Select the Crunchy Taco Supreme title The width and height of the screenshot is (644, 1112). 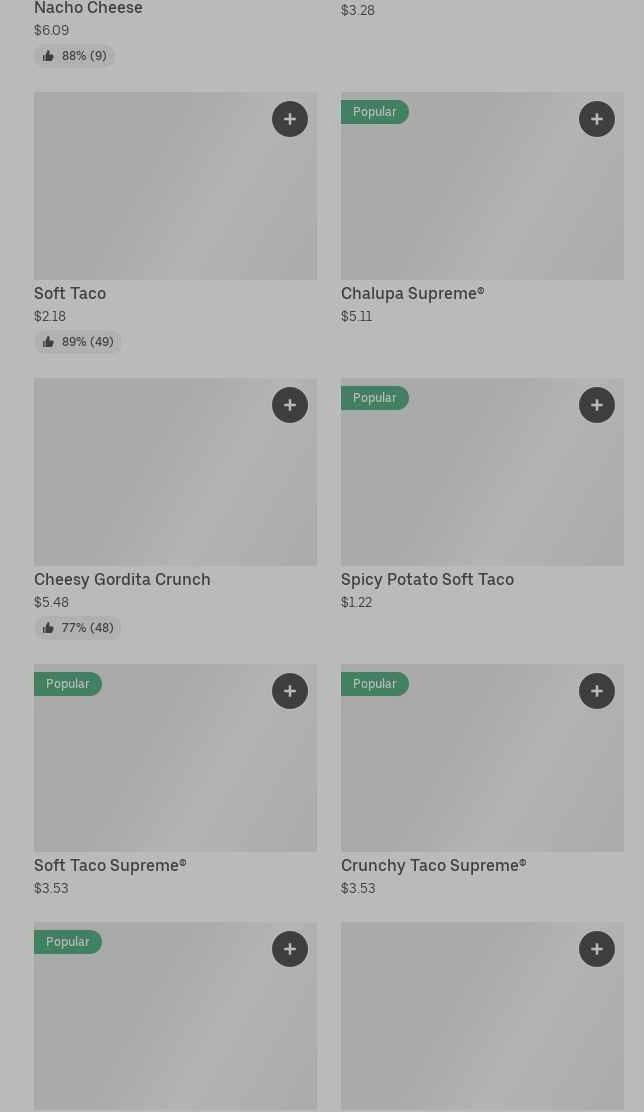point(433,865)
